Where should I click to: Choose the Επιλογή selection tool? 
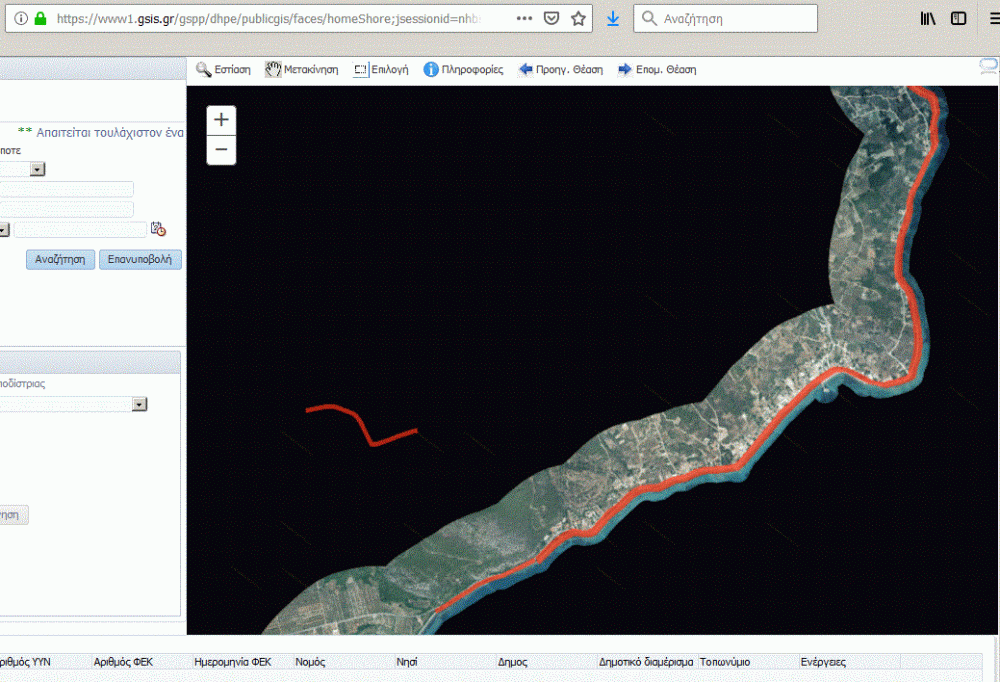pos(381,70)
